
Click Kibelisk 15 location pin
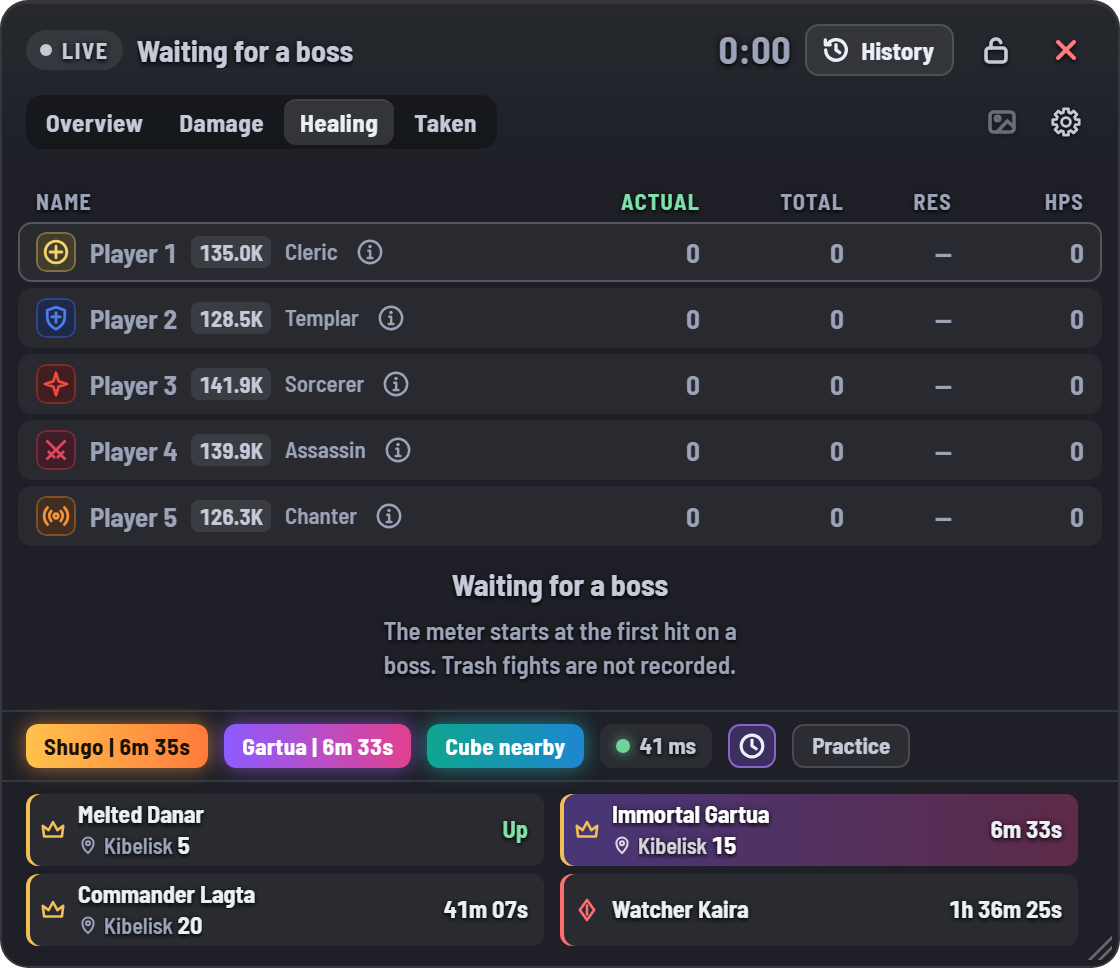pos(622,846)
